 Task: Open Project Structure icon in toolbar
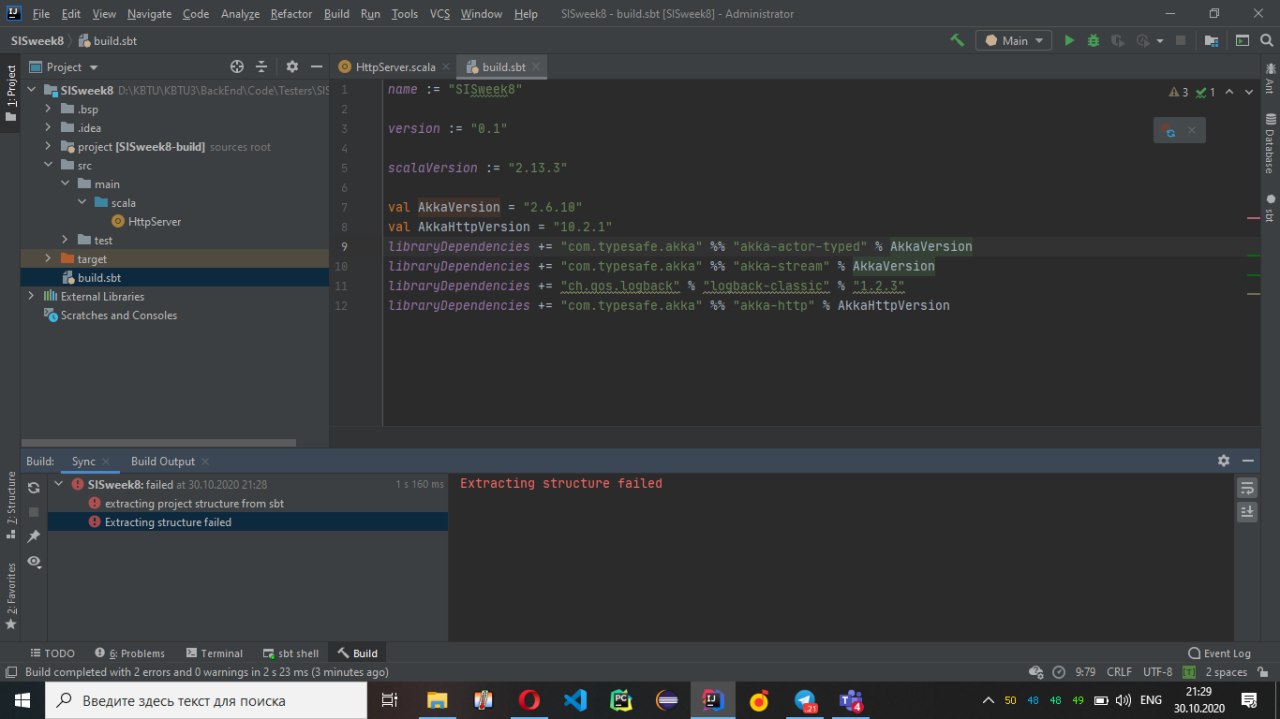[x=1212, y=41]
